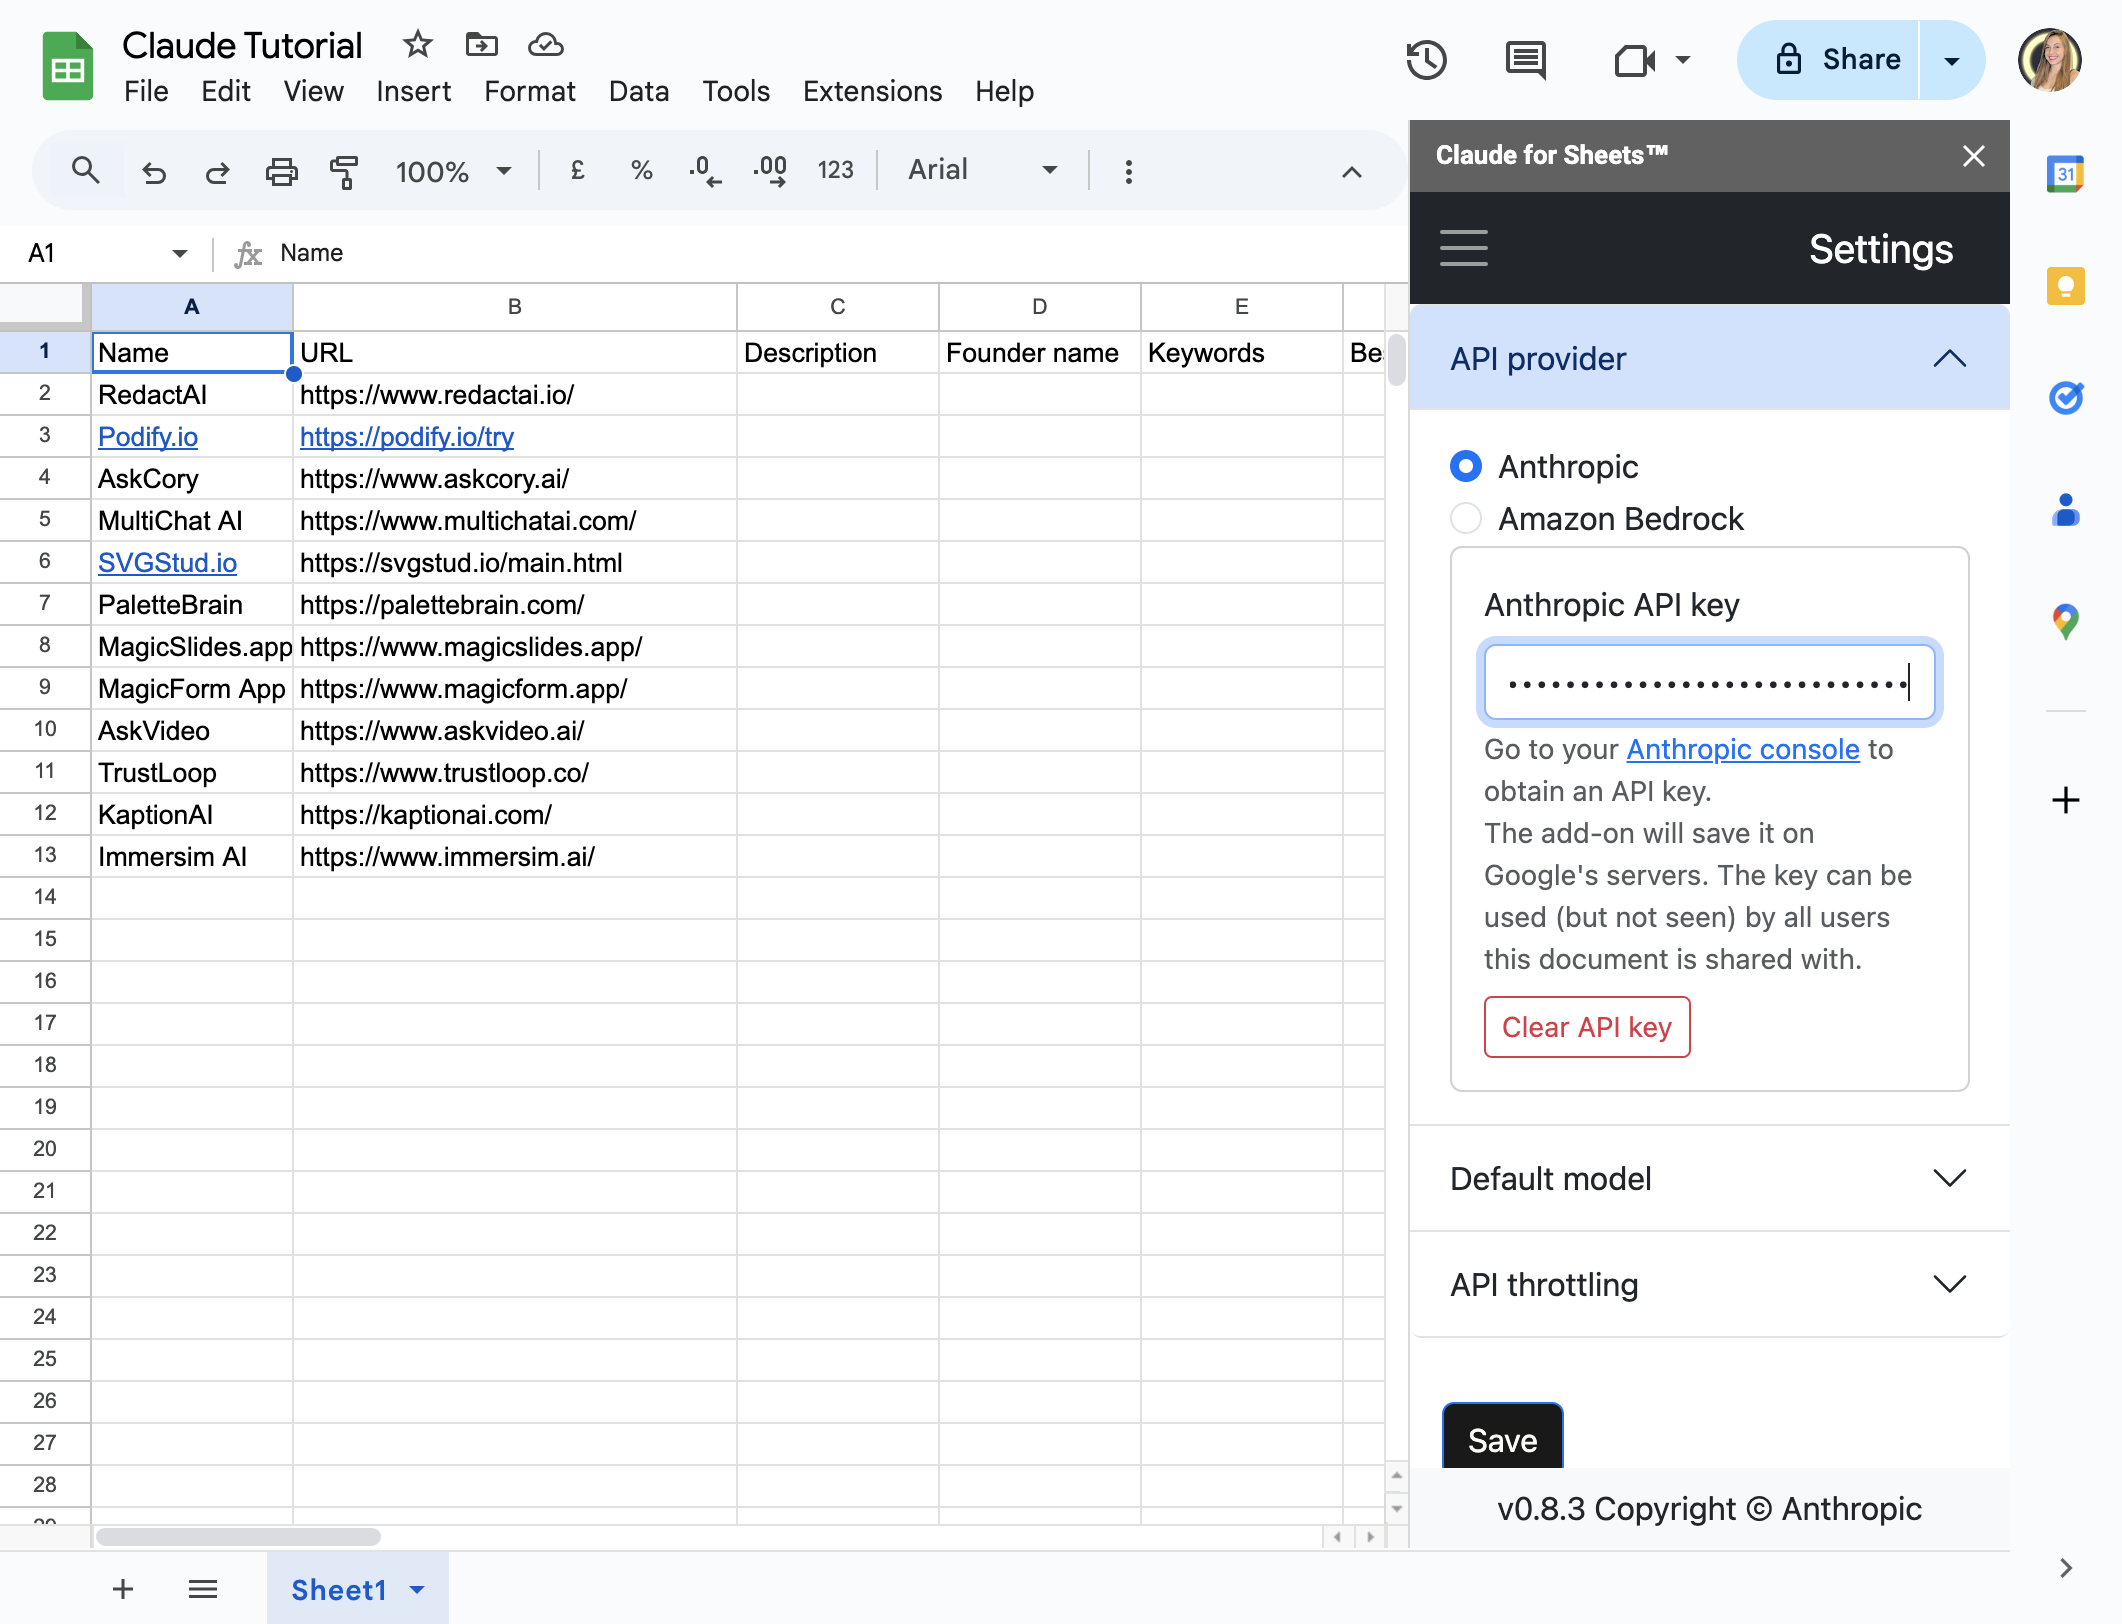
Task: Click the Share button
Action: (x=1836, y=60)
